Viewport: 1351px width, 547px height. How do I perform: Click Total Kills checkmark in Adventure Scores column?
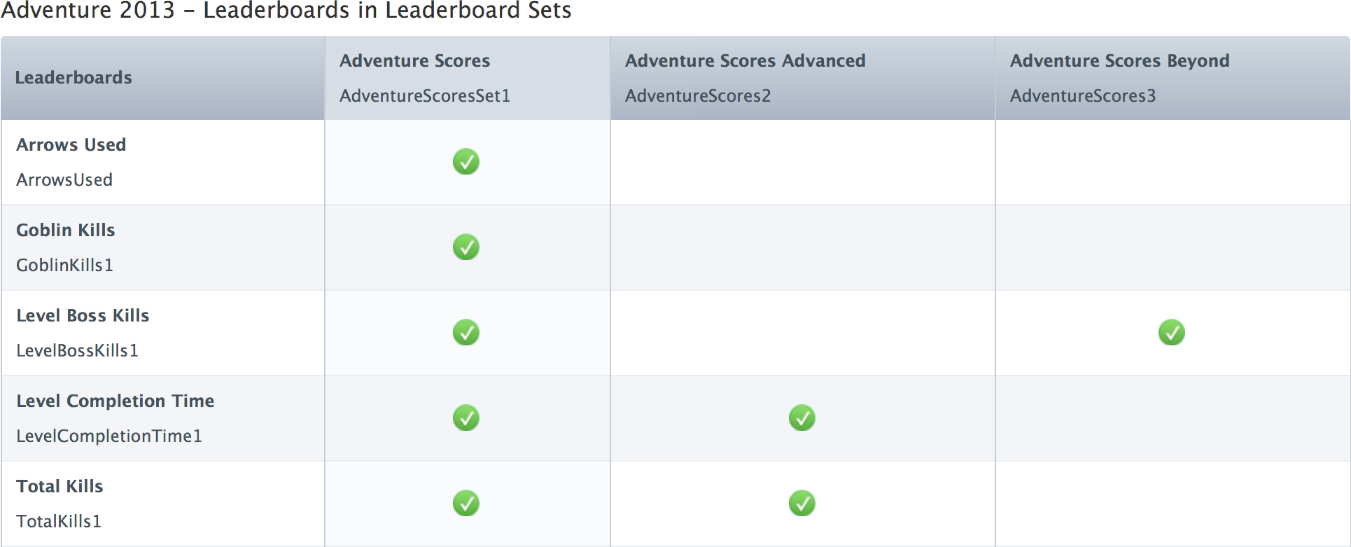click(466, 503)
